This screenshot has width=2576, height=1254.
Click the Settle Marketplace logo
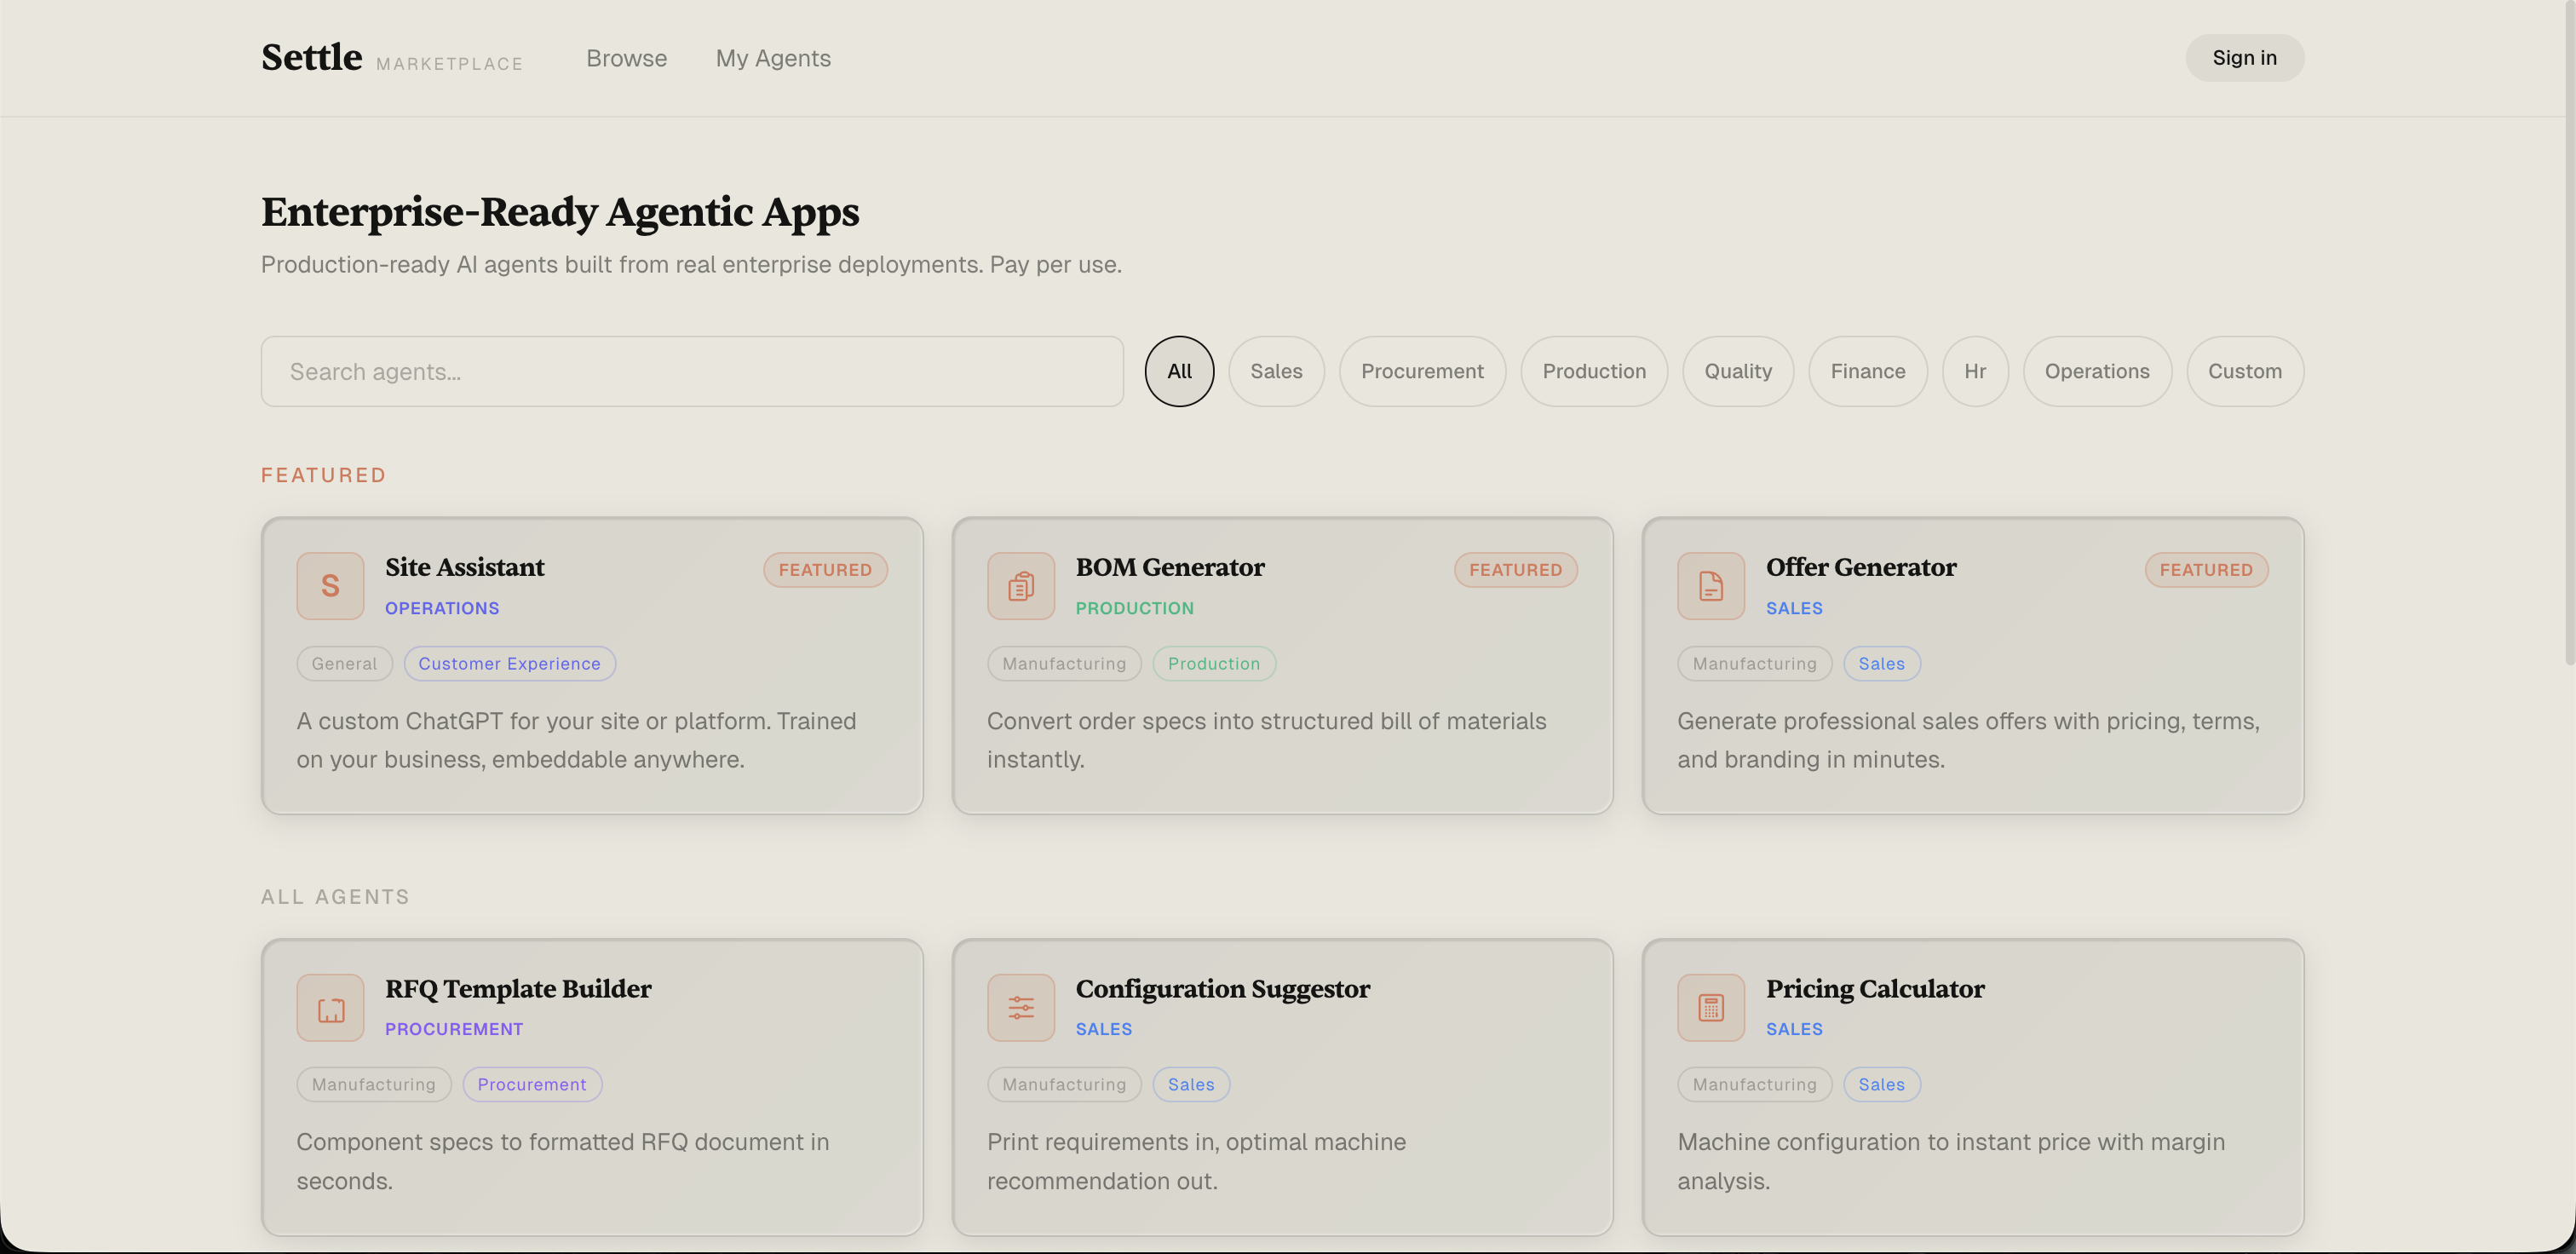(392, 58)
